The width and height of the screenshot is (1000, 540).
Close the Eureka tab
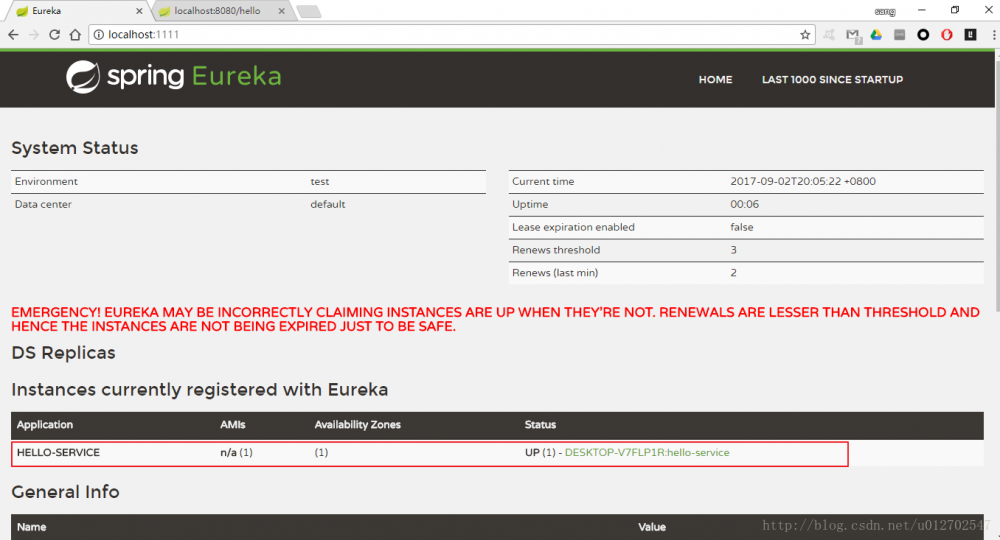tap(140, 11)
